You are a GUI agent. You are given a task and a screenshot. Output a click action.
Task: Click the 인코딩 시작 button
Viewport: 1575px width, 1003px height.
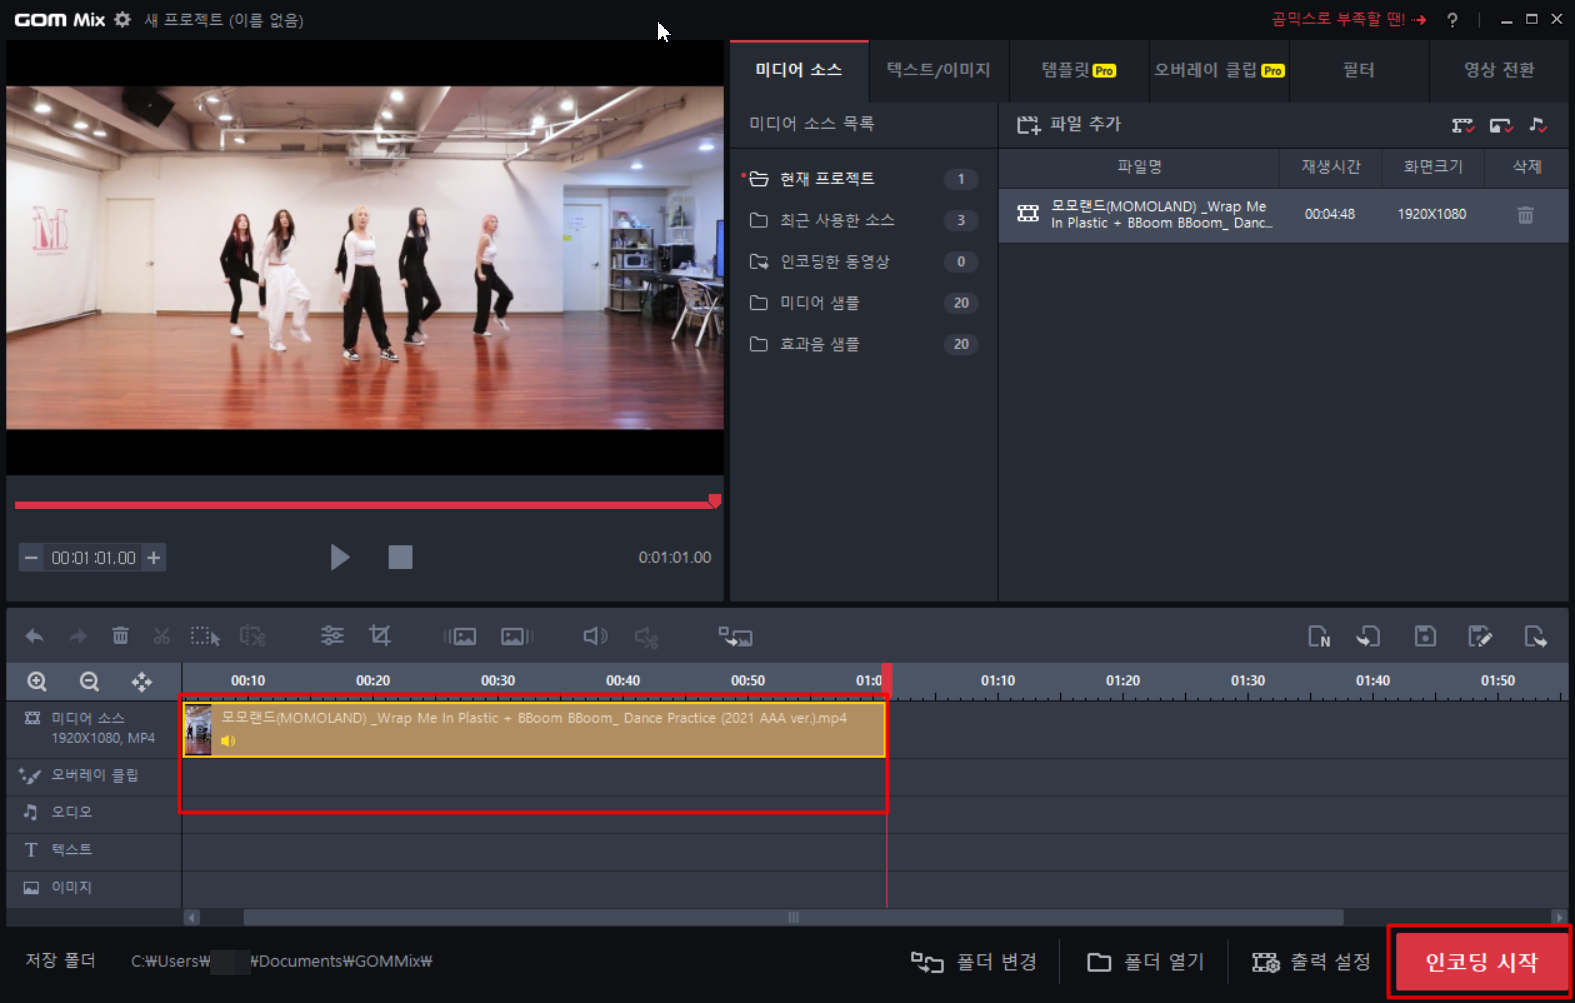tap(1481, 962)
